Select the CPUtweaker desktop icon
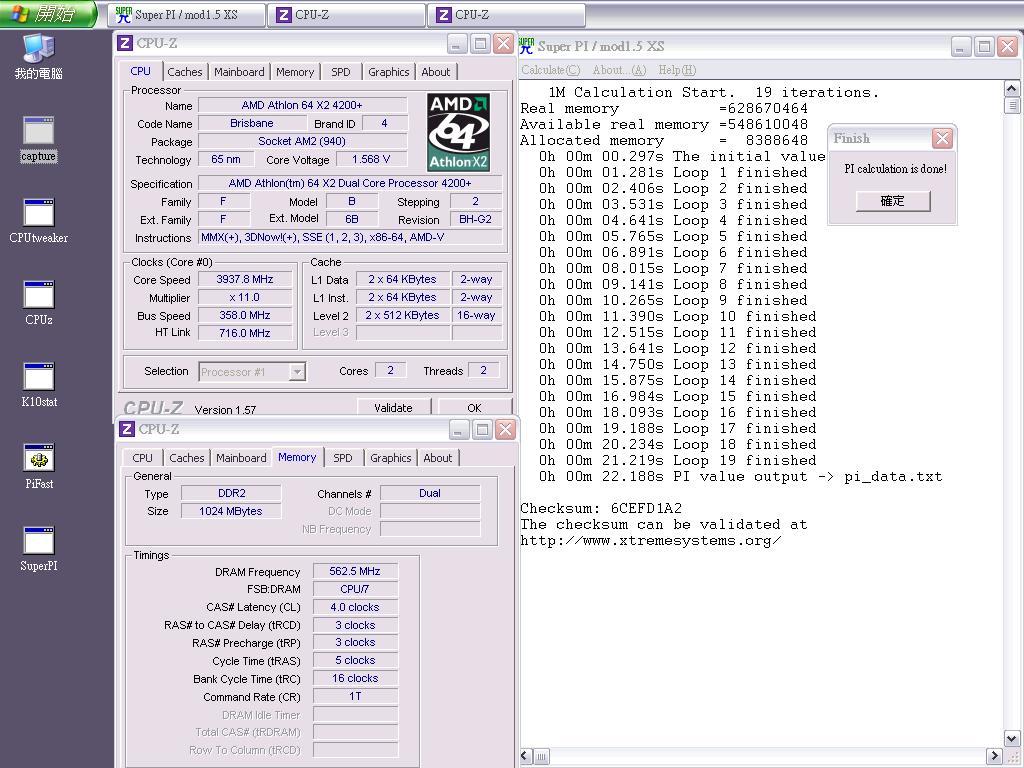 [39, 221]
